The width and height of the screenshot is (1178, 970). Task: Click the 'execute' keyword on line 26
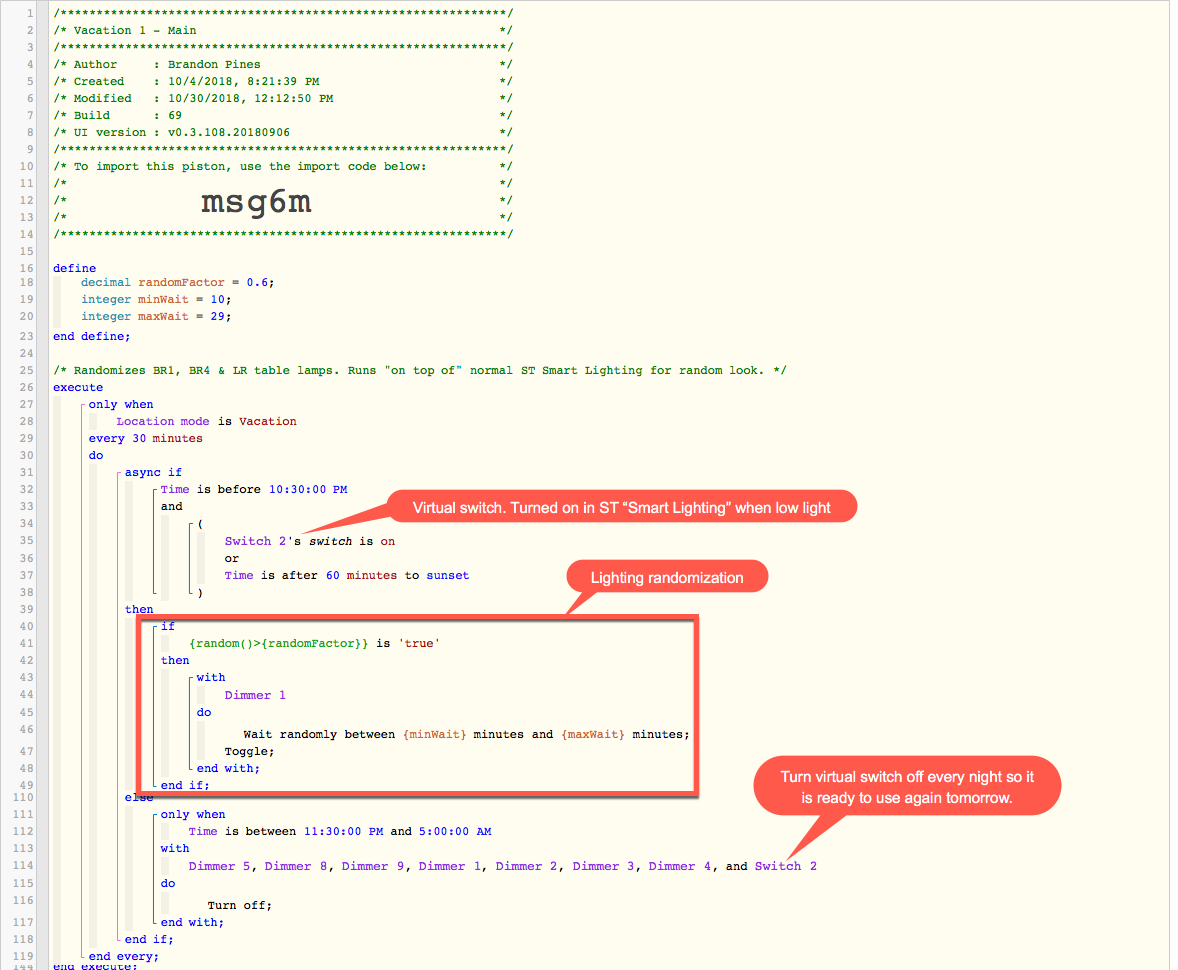point(78,388)
